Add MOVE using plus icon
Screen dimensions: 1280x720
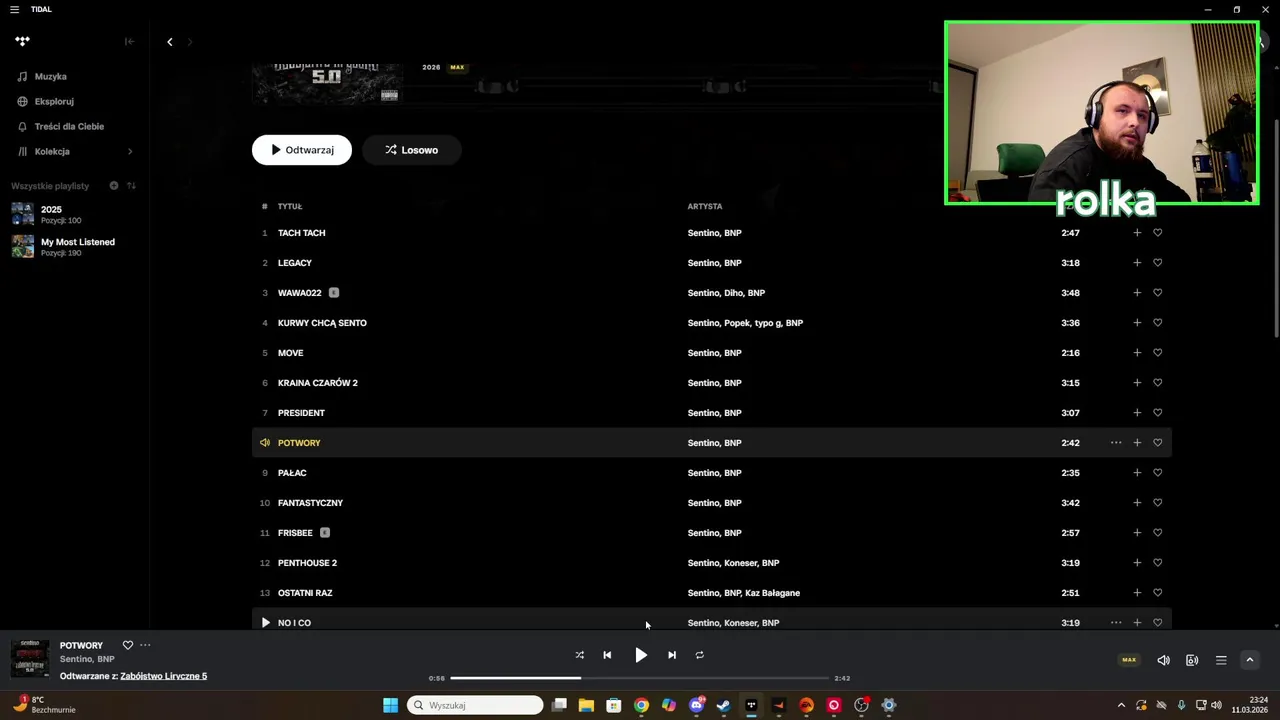1137,353
